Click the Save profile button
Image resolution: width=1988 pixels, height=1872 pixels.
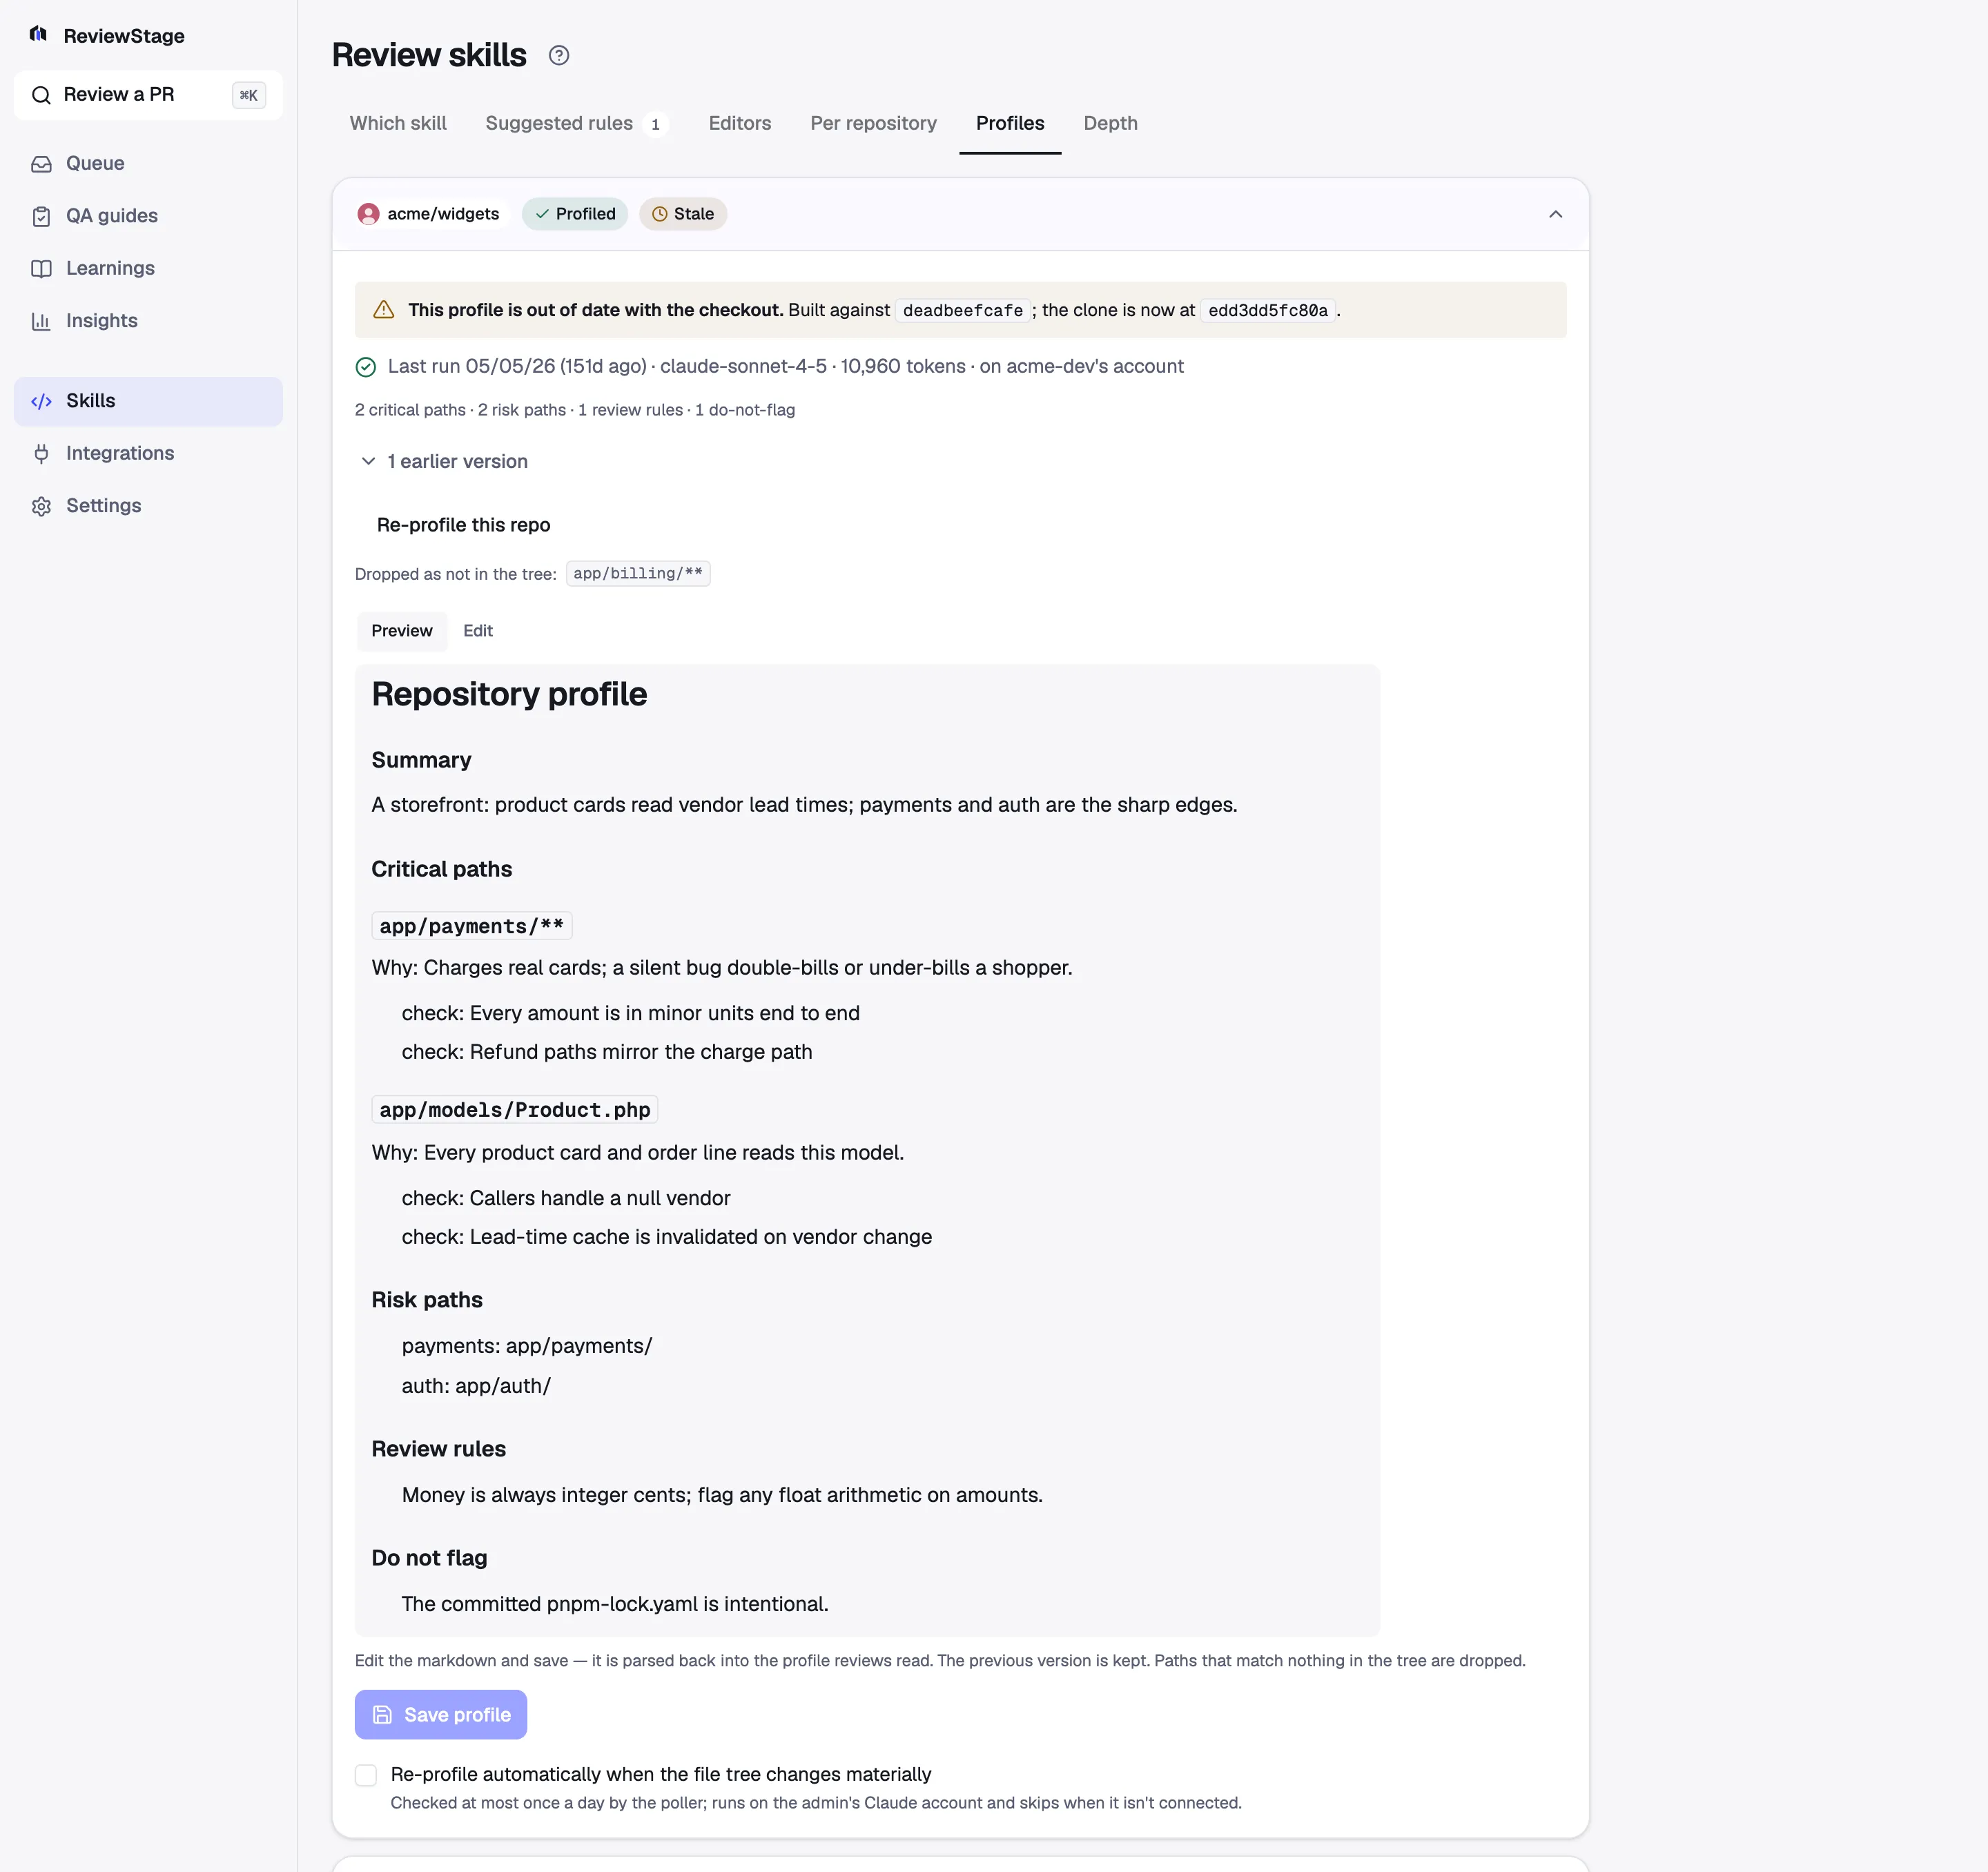(x=441, y=1715)
